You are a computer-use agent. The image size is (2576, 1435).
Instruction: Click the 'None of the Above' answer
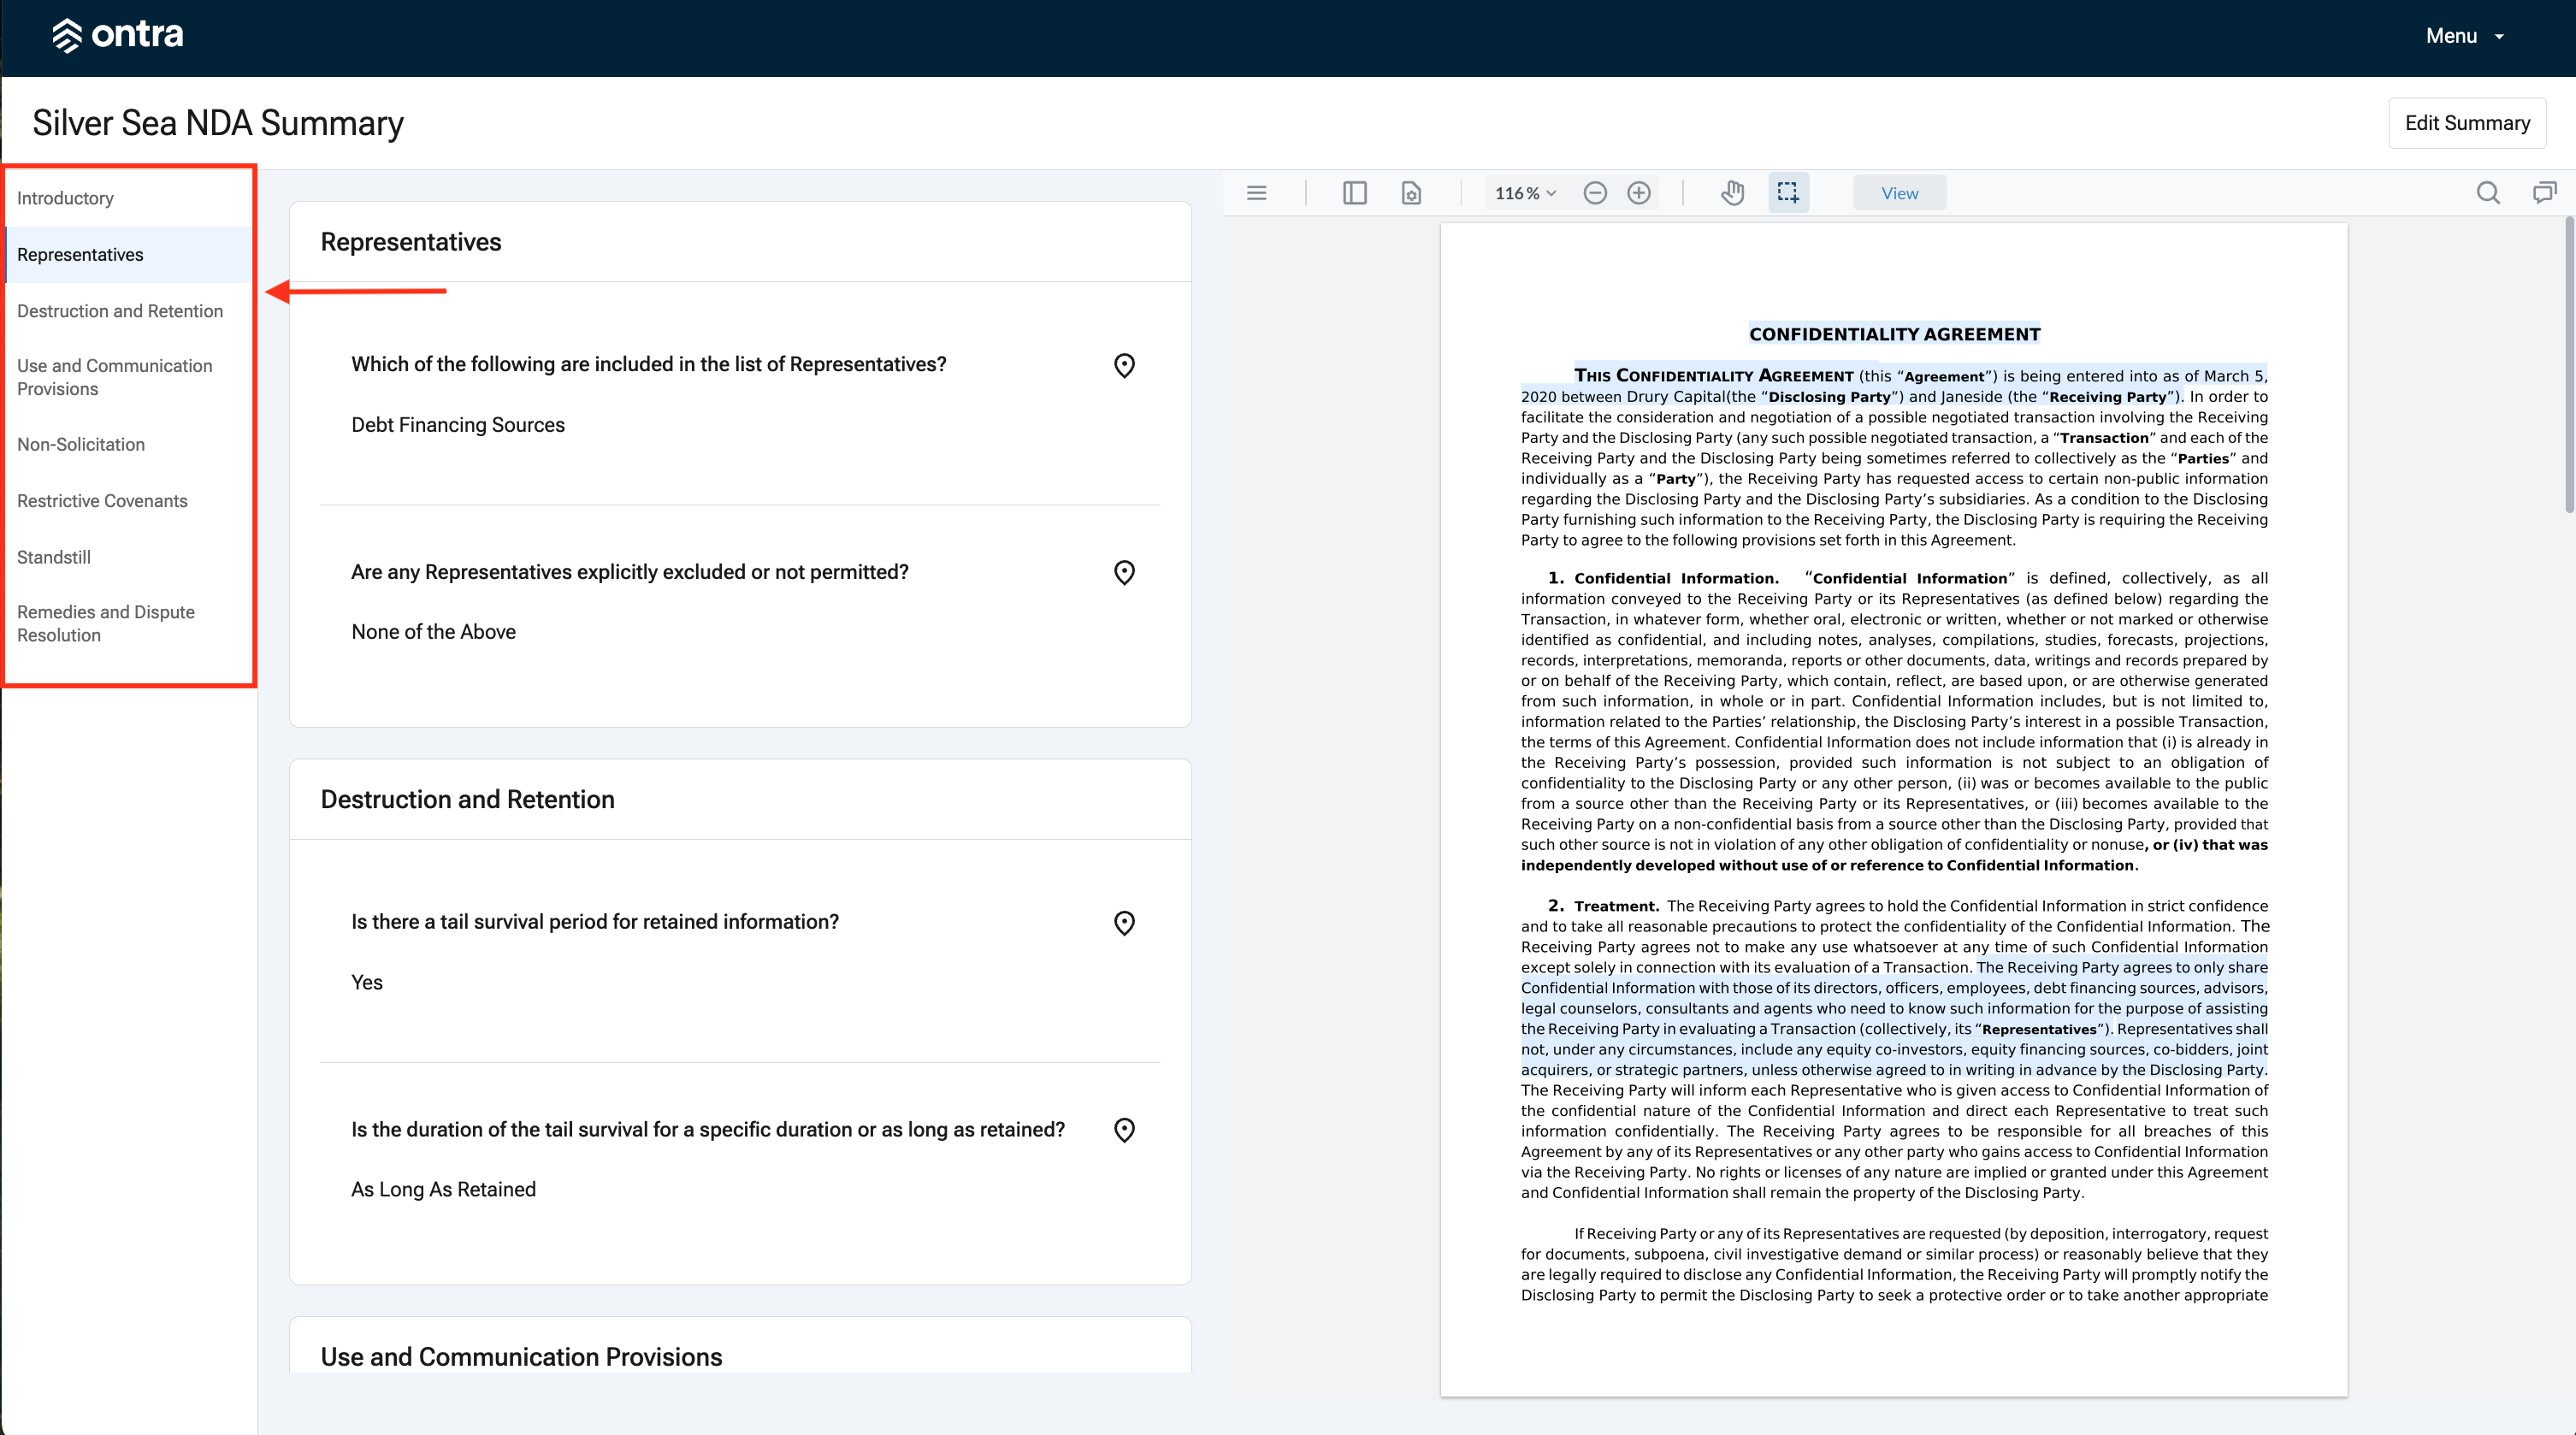(433, 632)
